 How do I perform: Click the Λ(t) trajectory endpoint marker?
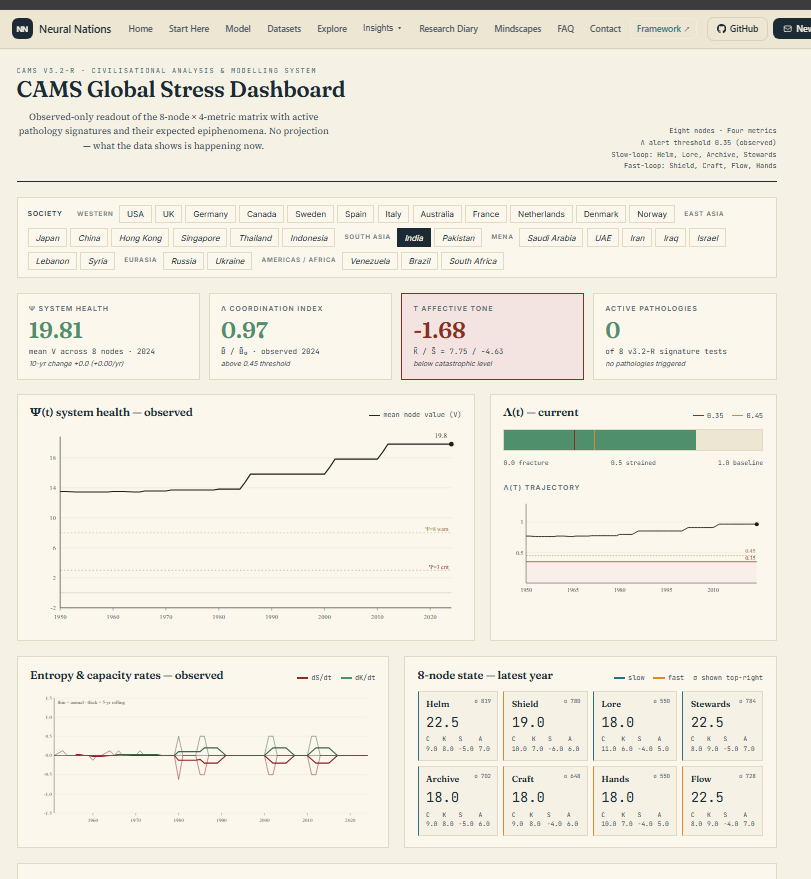(757, 524)
